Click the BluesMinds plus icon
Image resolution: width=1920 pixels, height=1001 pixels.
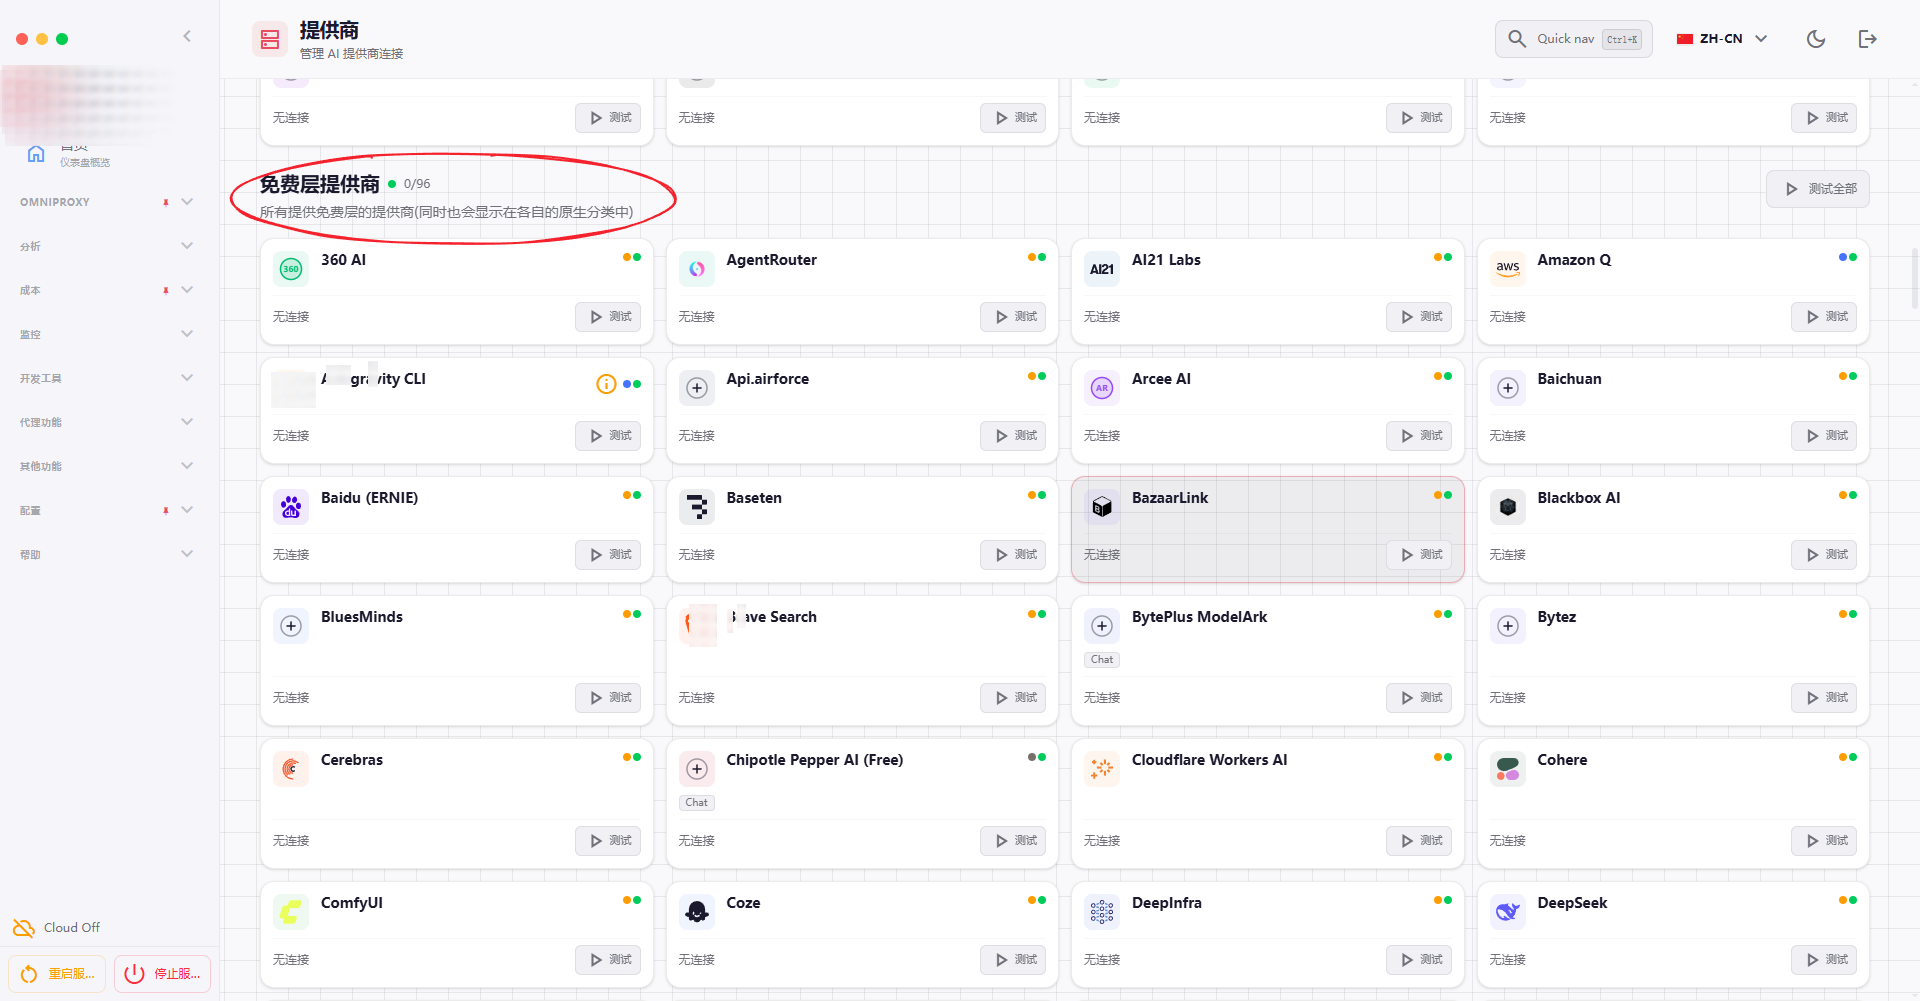click(291, 626)
